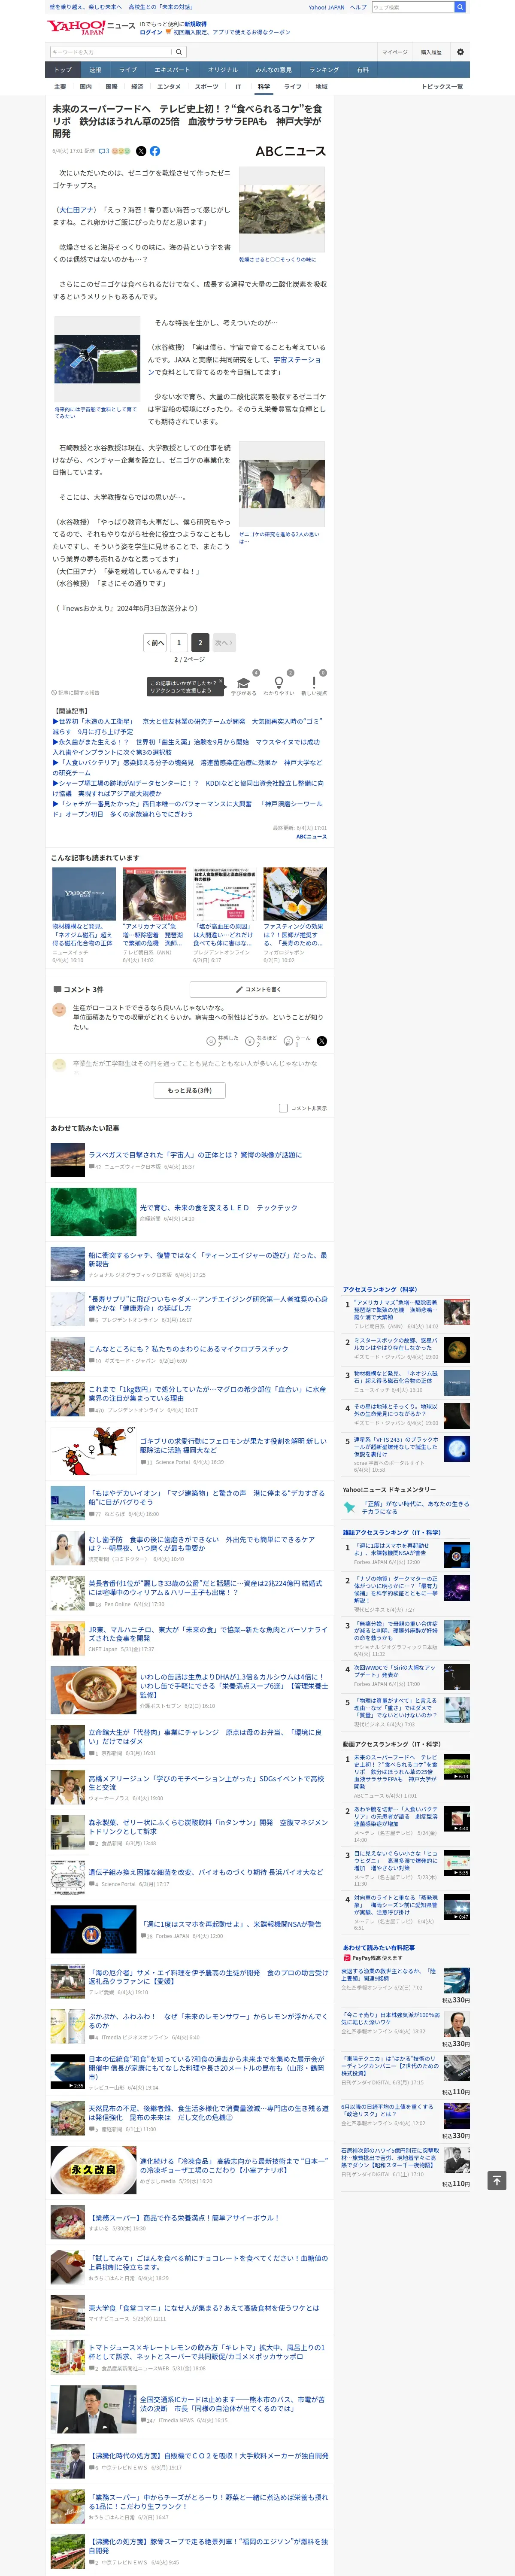
Task: Share the article on Facebook
Action: [x=155, y=151]
